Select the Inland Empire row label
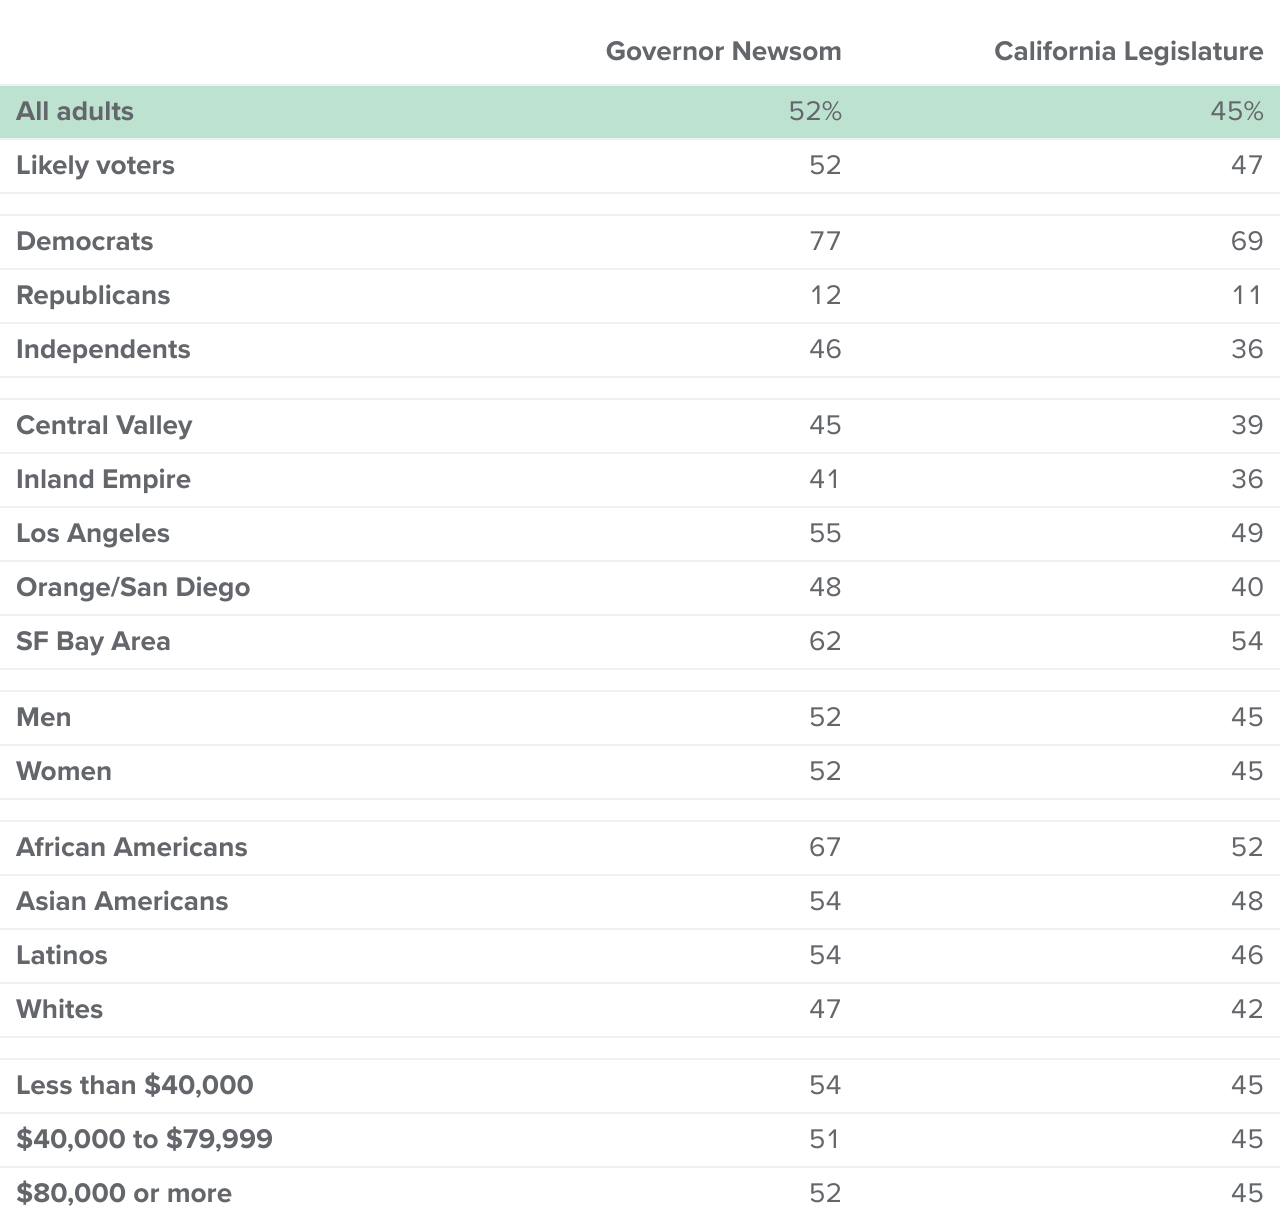This screenshot has width=1280, height=1220. [x=103, y=479]
